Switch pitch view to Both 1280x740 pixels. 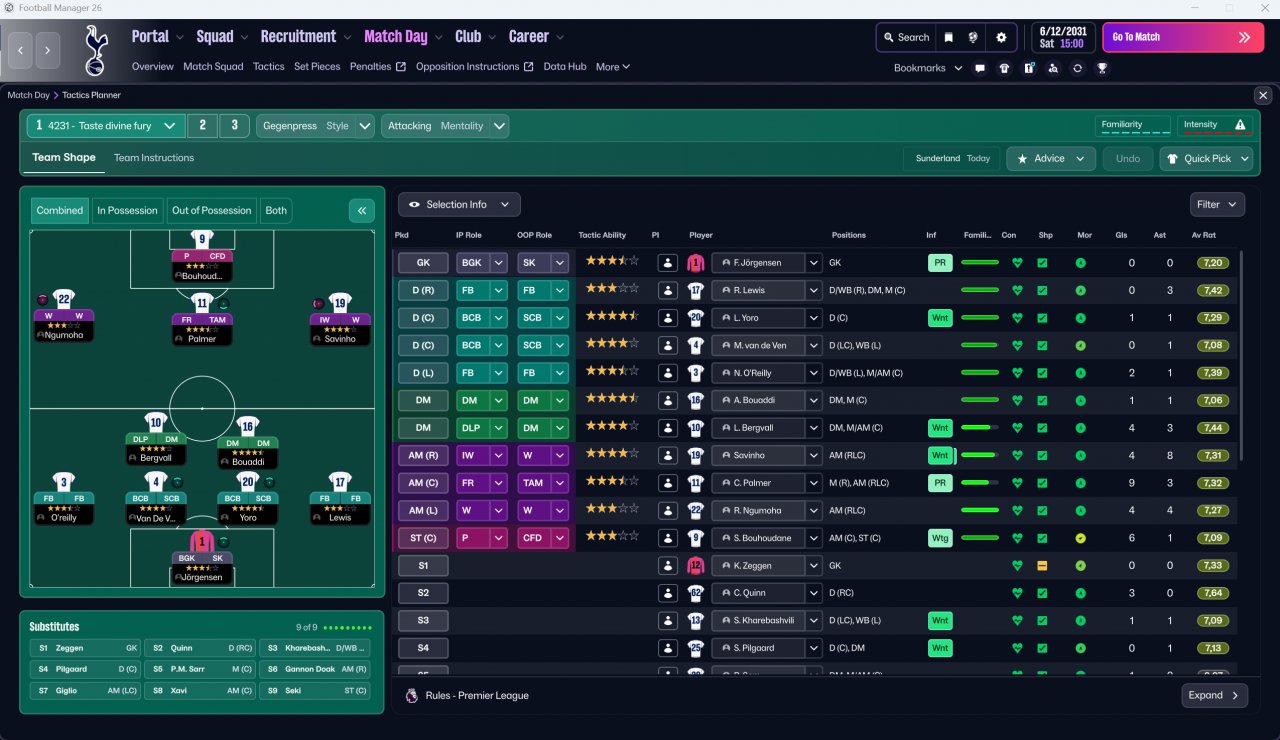tap(276, 210)
